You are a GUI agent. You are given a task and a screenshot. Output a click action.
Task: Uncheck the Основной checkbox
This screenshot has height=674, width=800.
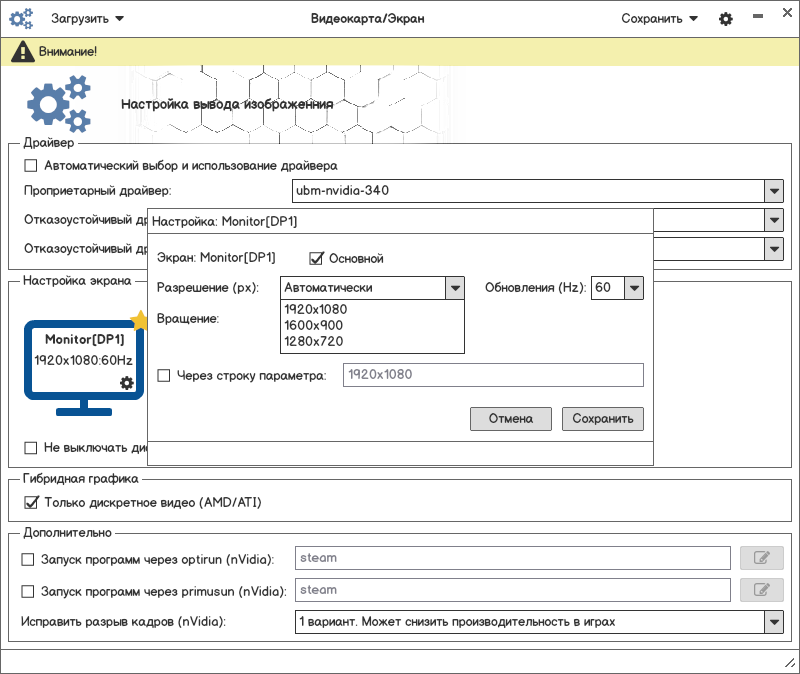coord(317,258)
